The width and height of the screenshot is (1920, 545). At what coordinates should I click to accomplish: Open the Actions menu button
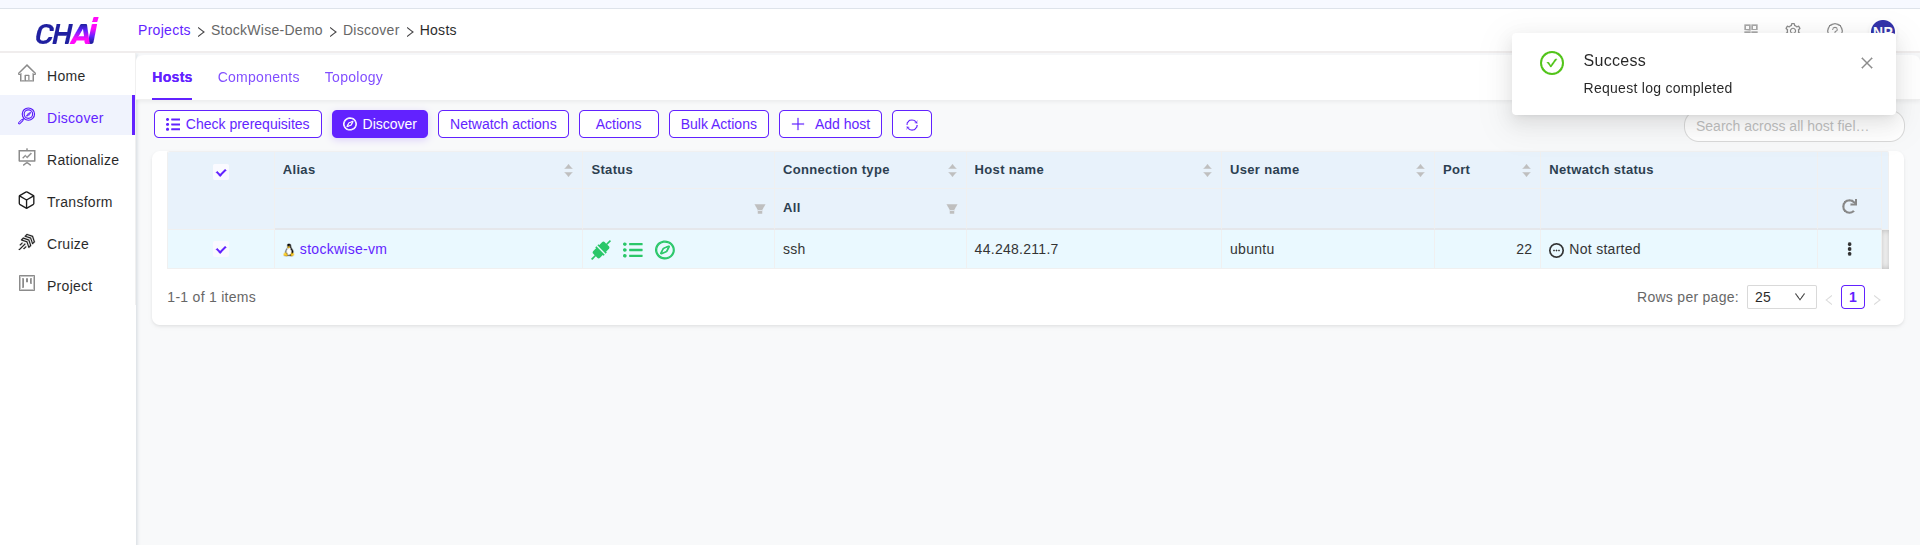click(619, 124)
